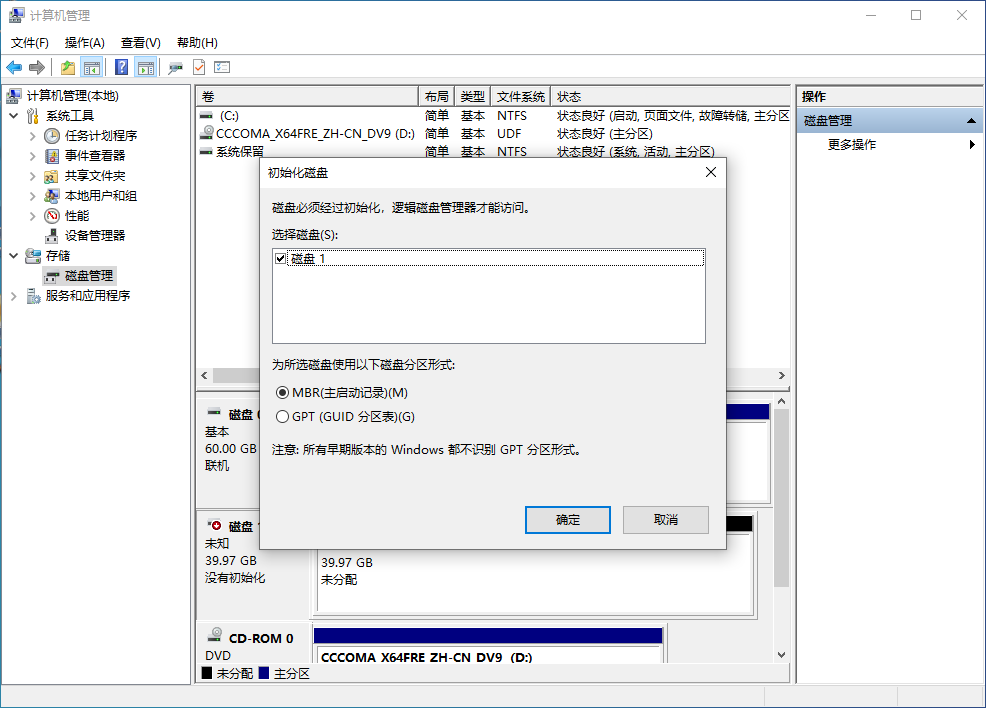Sort by 布局 column header

(436, 97)
